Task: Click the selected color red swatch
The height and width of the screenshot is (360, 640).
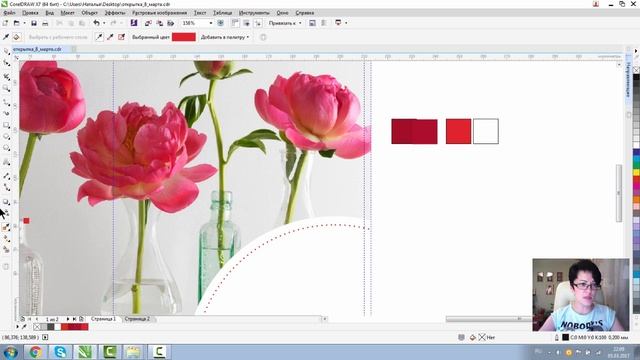Action: pyautogui.click(x=184, y=37)
